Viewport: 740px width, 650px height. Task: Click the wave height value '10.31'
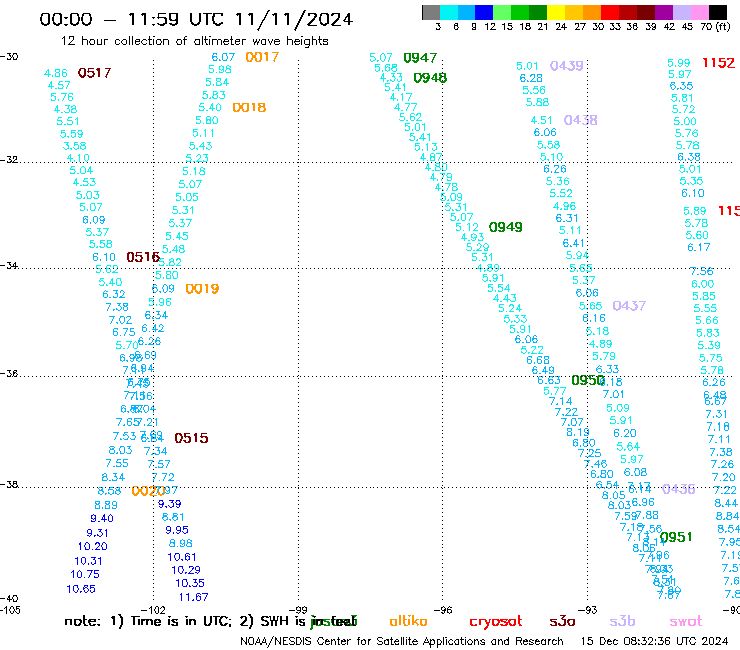tap(88, 561)
